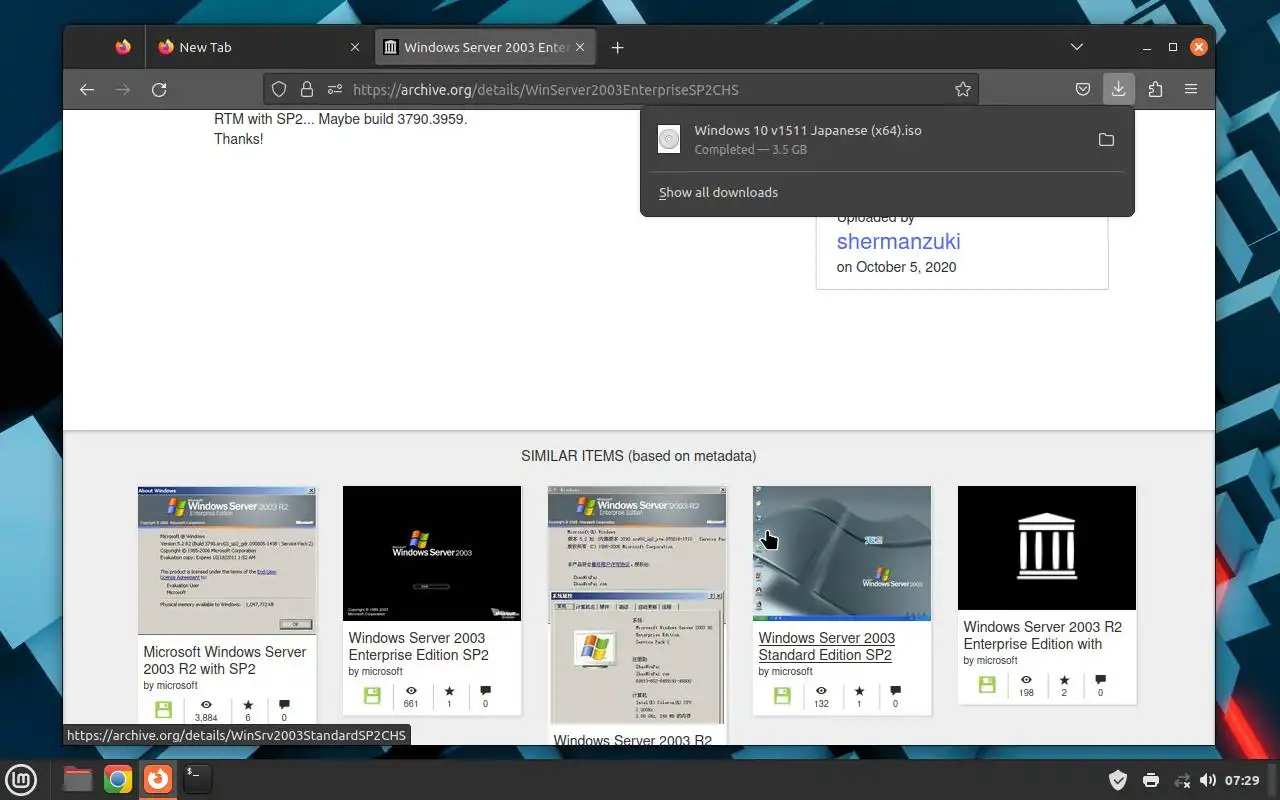The height and width of the screenshot is (800, 1280).
Task: Click reviews comment icon on Standard Edition card
Action: pos(895,690)
